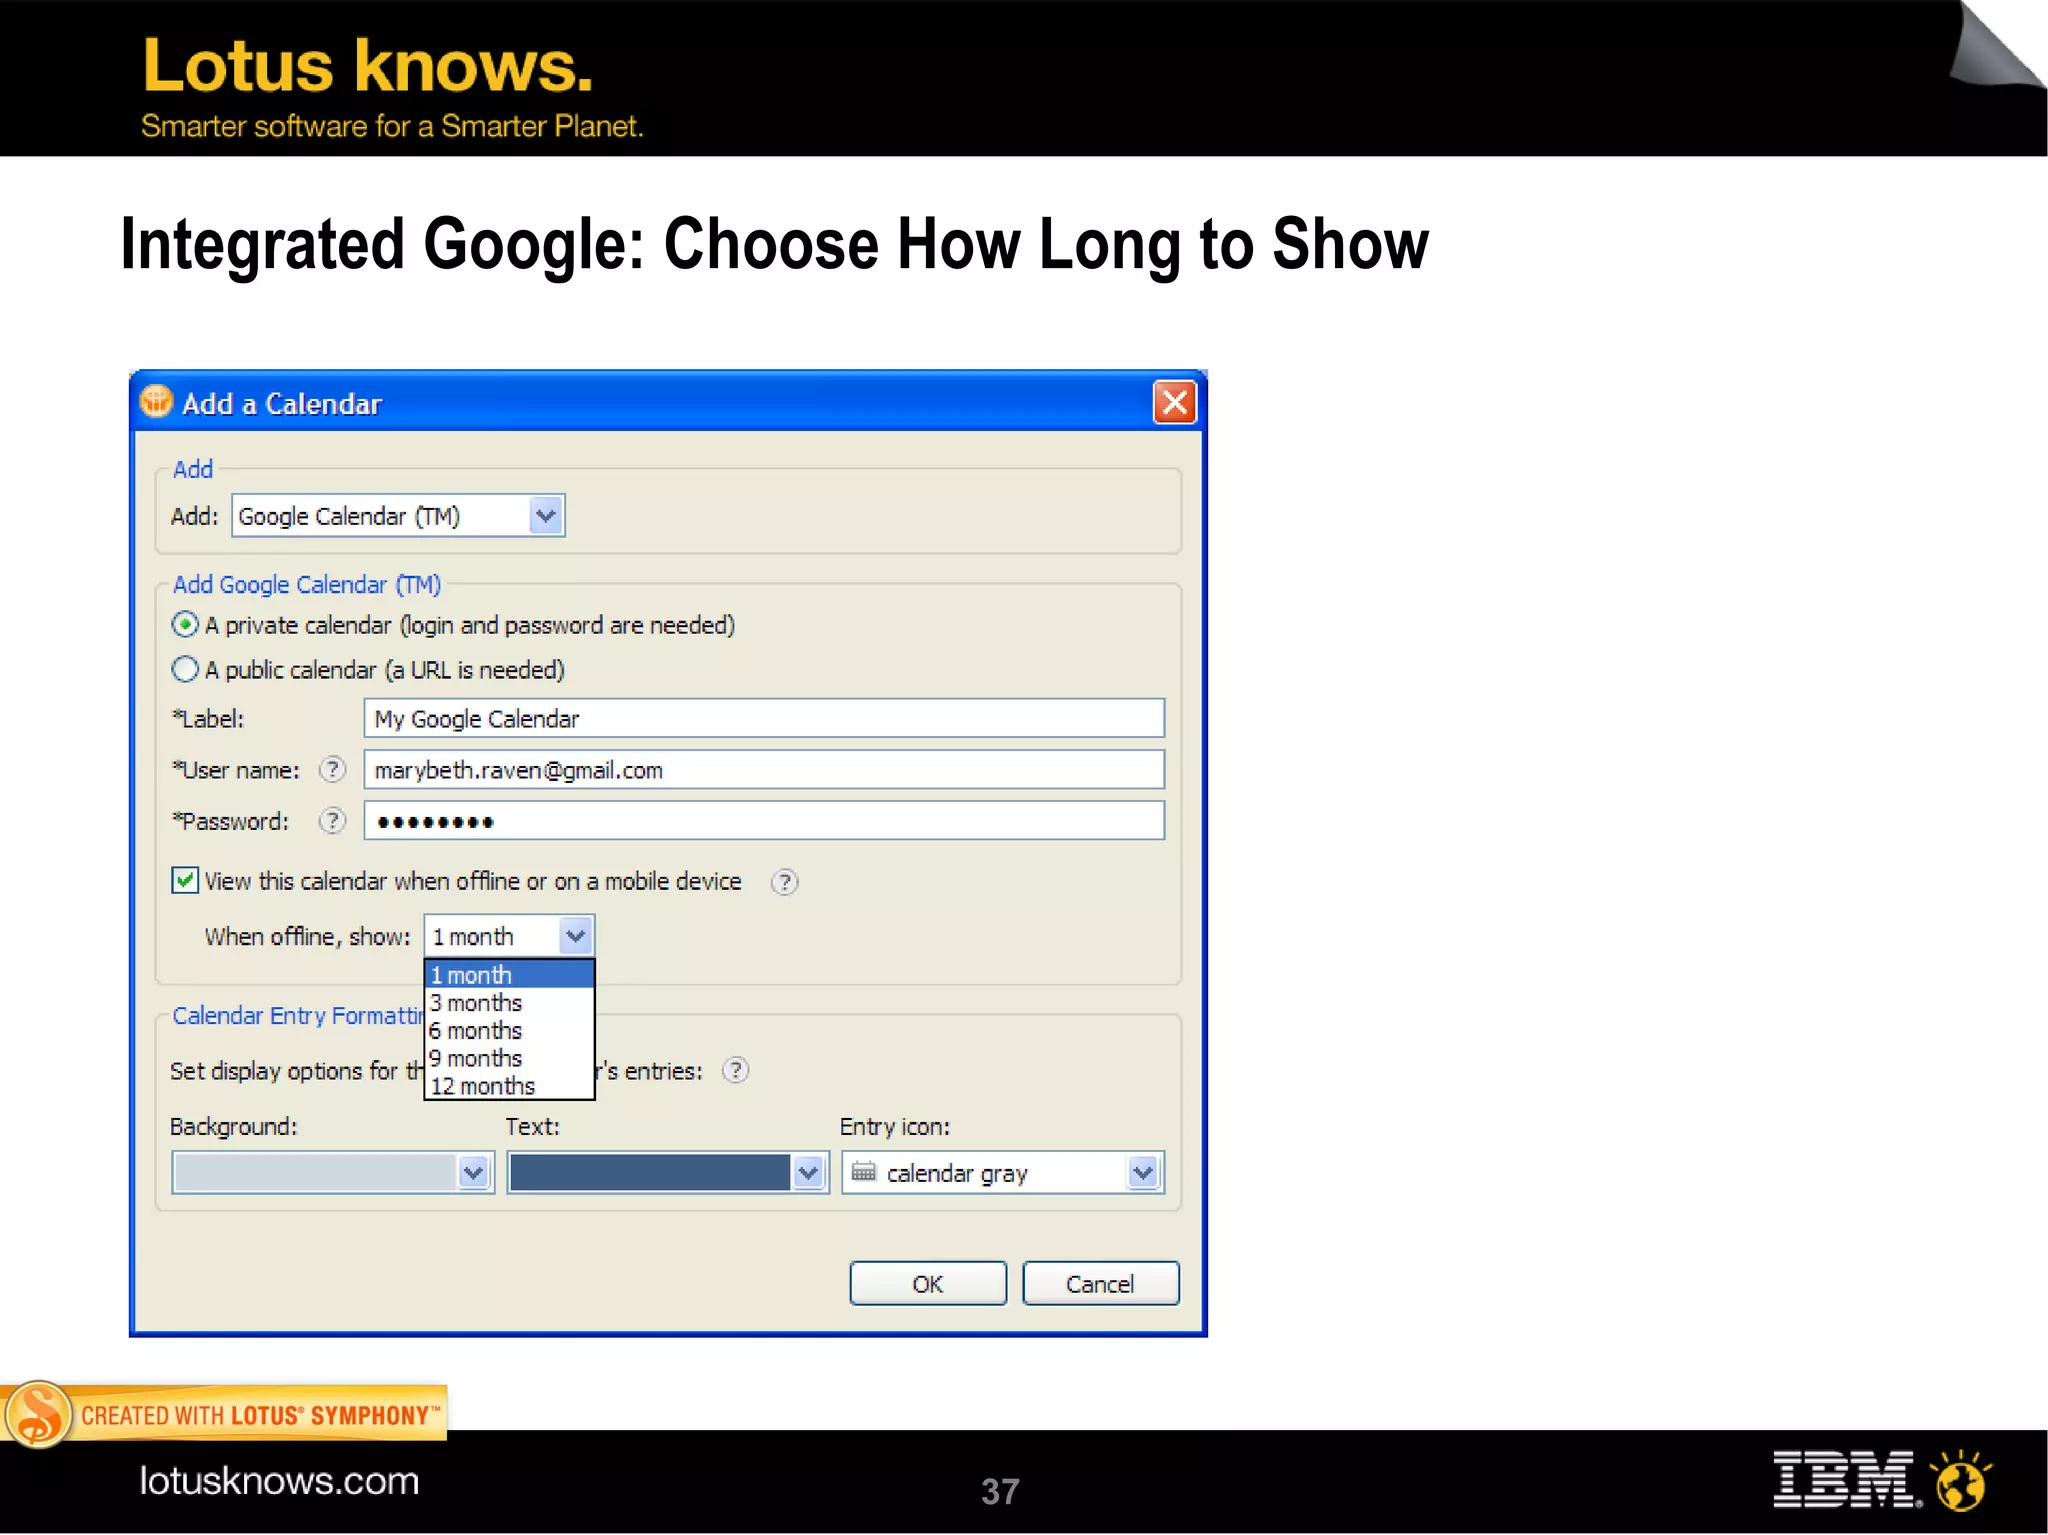The image size is (2048, 1535).
Task: Click the Lotus Symphony logo badge
Action: pos(38,1414)
